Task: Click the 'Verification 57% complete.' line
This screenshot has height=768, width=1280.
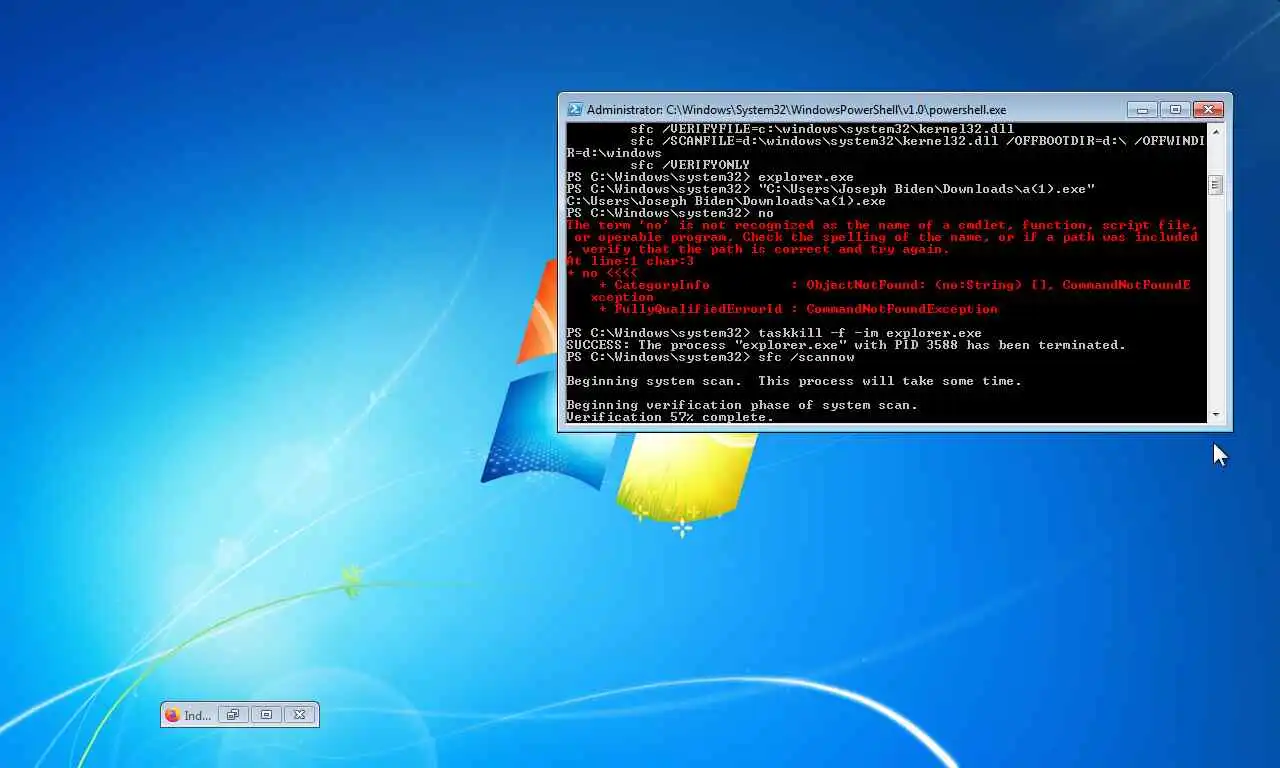Action: click(x=670, y=417)
